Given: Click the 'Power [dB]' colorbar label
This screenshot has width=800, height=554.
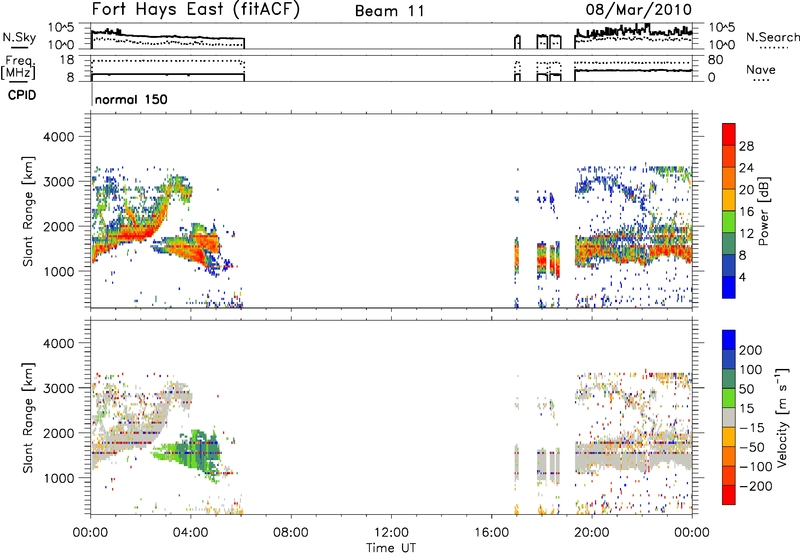Looking at the screenshot, I should [x=763, y=211].
